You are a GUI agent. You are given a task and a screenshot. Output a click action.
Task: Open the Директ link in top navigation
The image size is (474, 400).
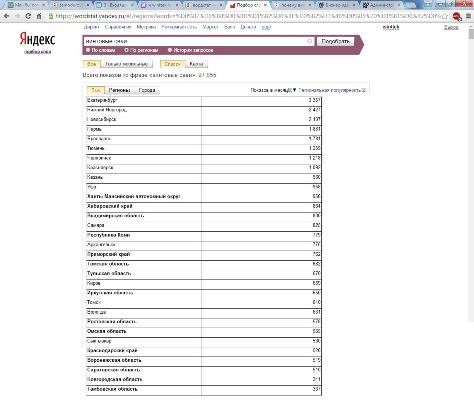click(x=91, y=27)
